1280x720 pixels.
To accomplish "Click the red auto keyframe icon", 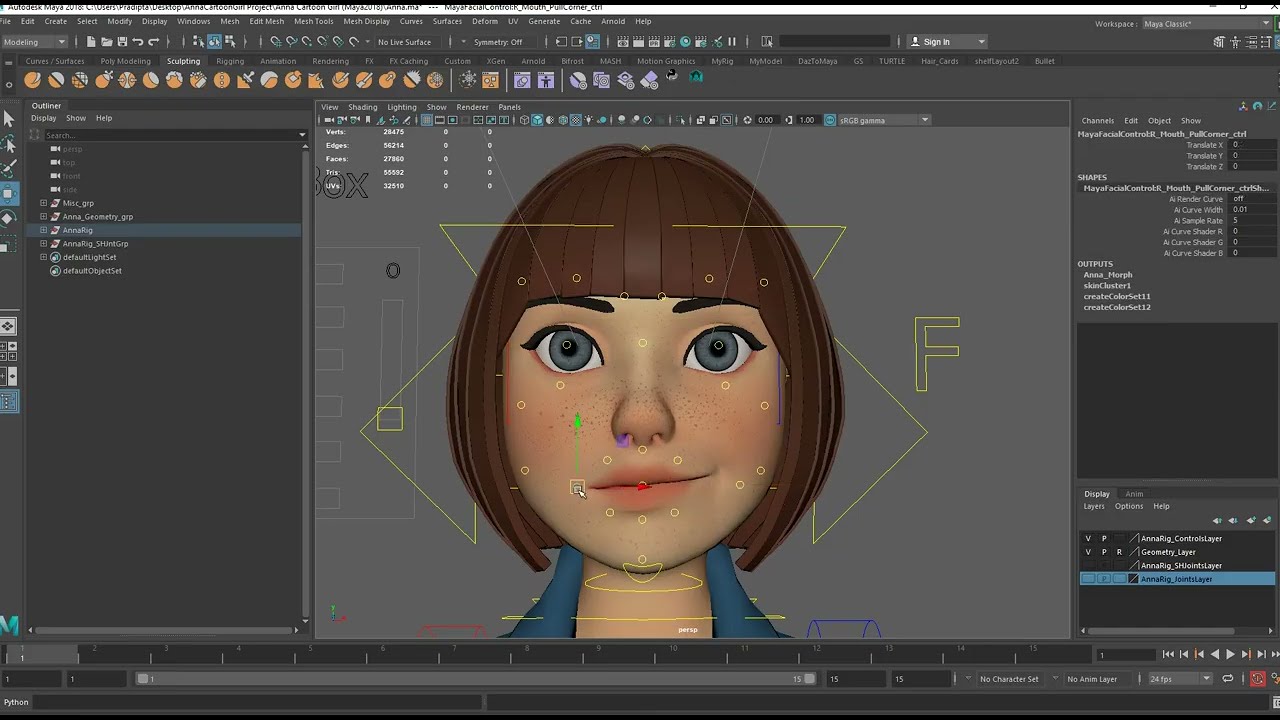I will click(1258, 679).
